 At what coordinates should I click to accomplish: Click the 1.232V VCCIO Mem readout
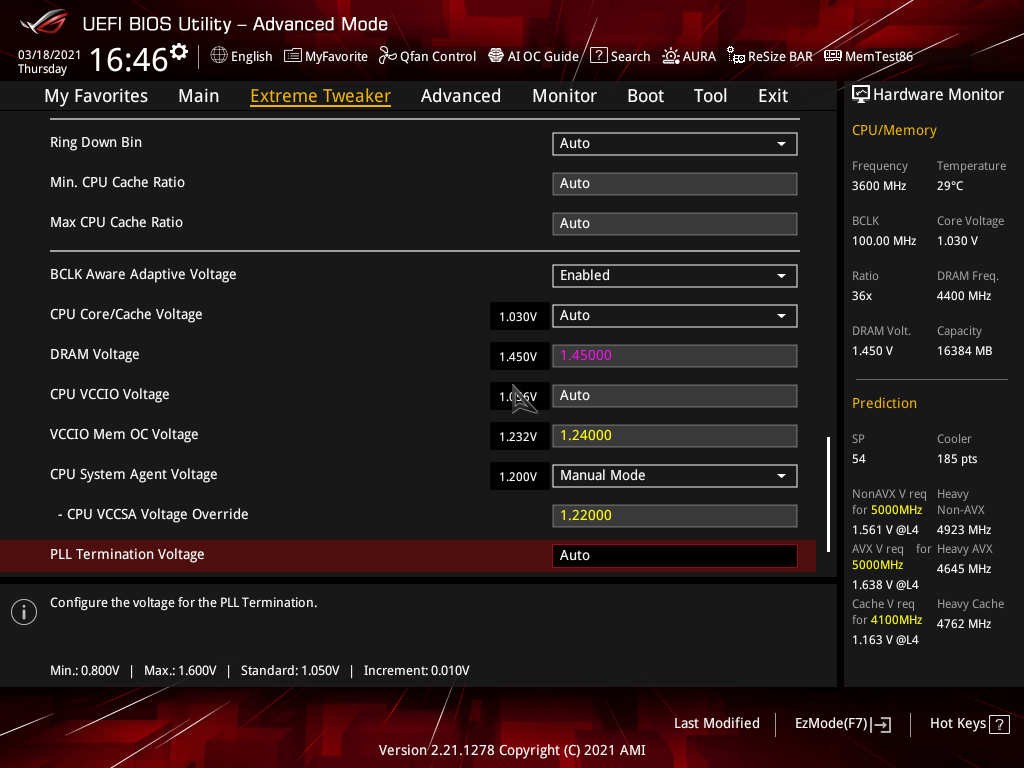[519, 436]
